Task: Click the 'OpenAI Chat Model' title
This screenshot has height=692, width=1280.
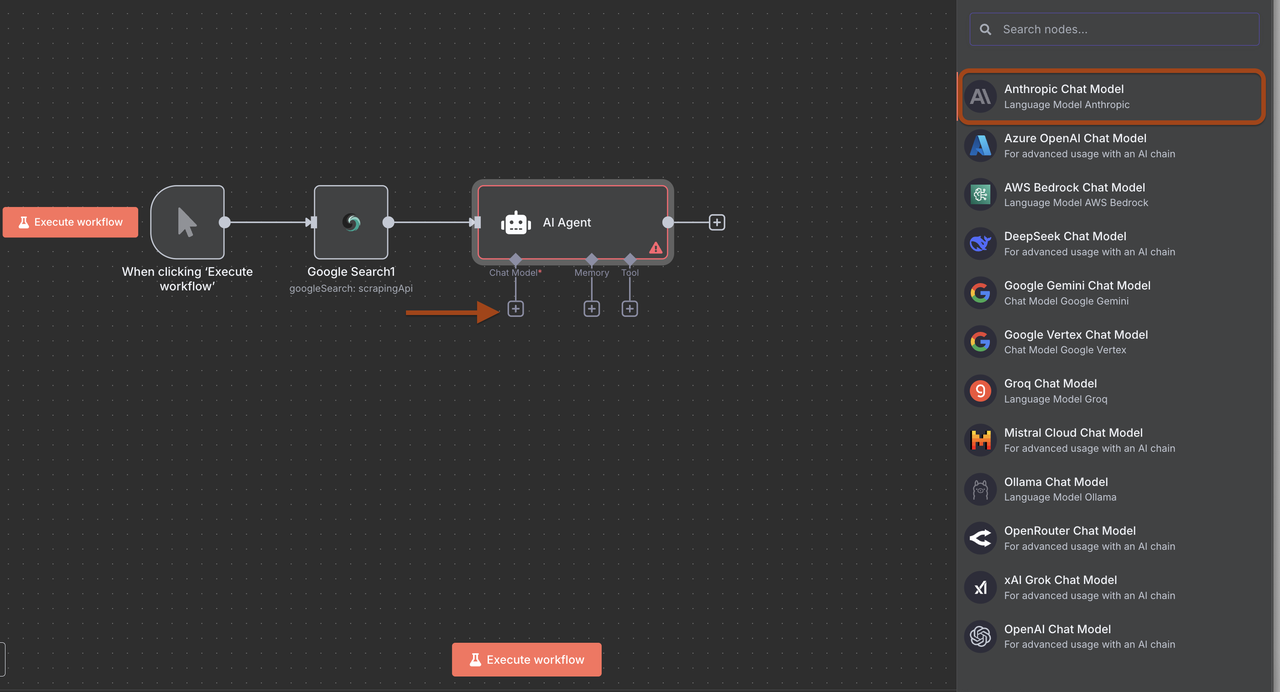Action: coord(1057,629)
